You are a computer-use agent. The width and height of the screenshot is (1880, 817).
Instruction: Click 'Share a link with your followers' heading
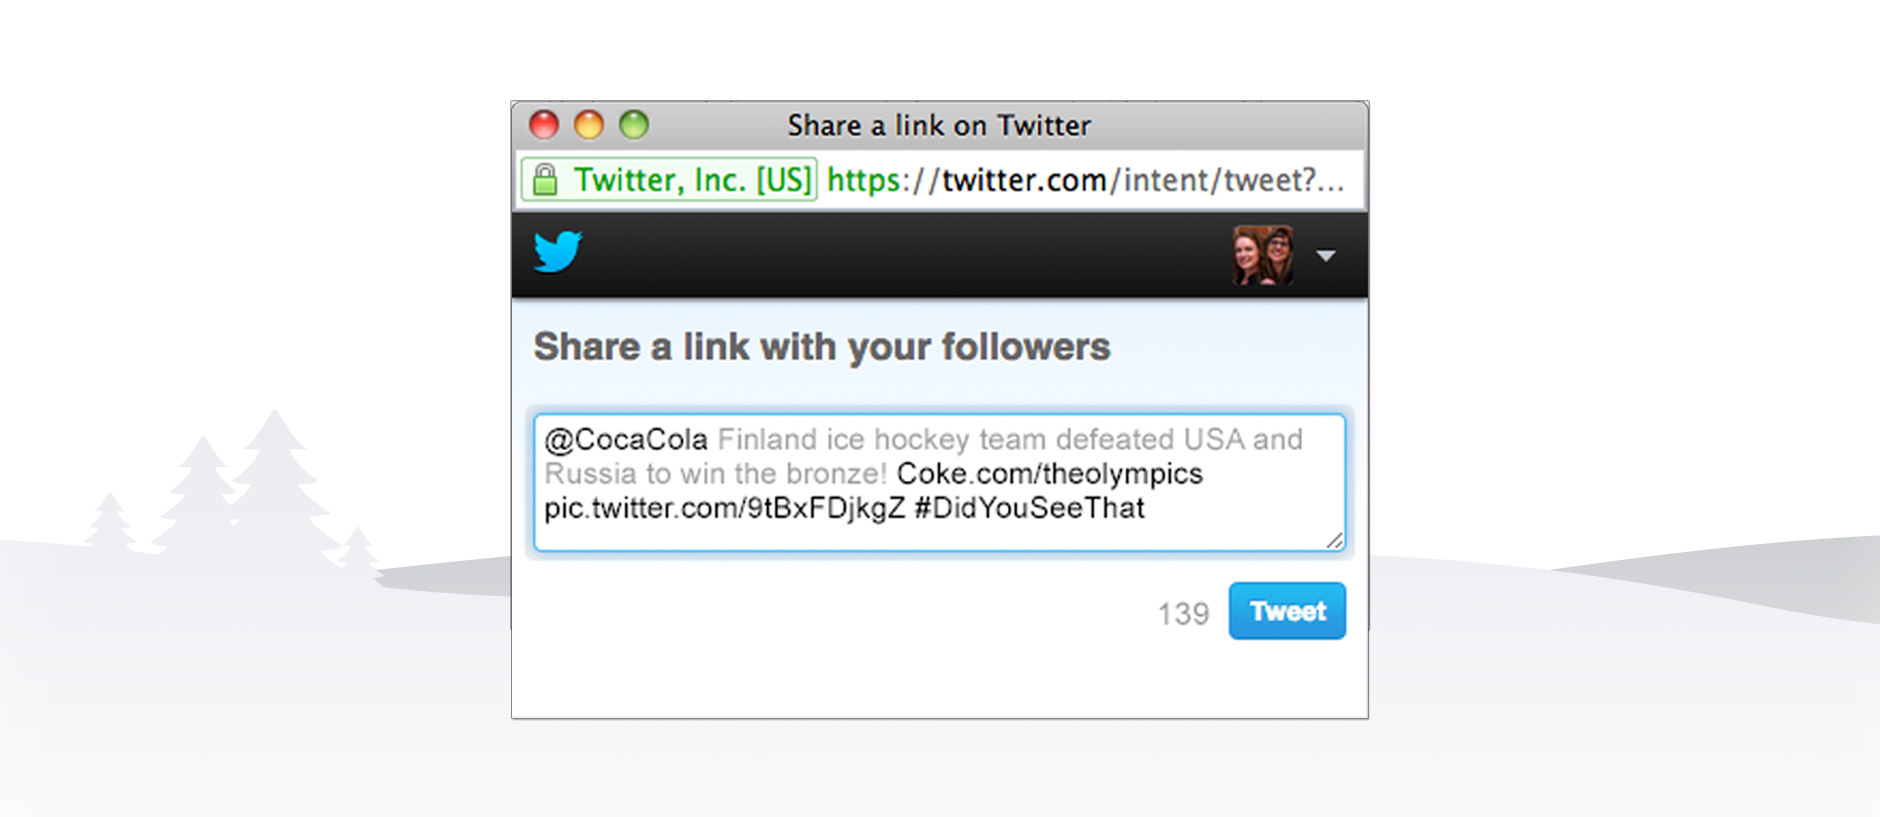coord(821,347)
